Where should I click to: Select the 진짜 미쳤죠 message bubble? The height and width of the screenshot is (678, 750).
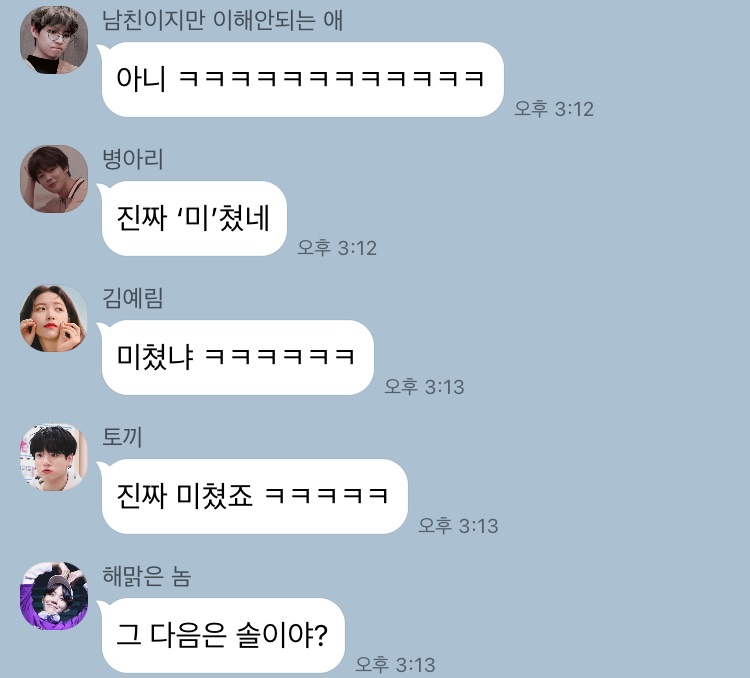[x=253, y=496]
